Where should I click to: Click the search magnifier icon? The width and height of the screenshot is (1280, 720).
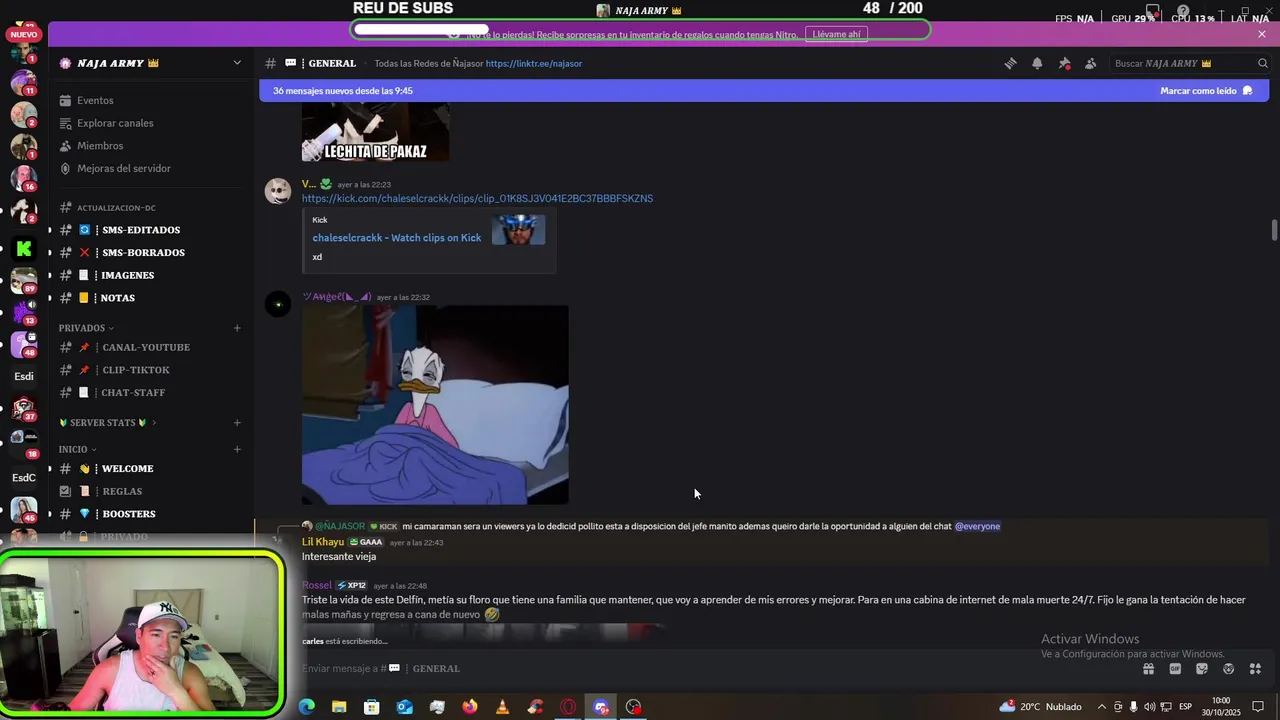(1262, 63)
